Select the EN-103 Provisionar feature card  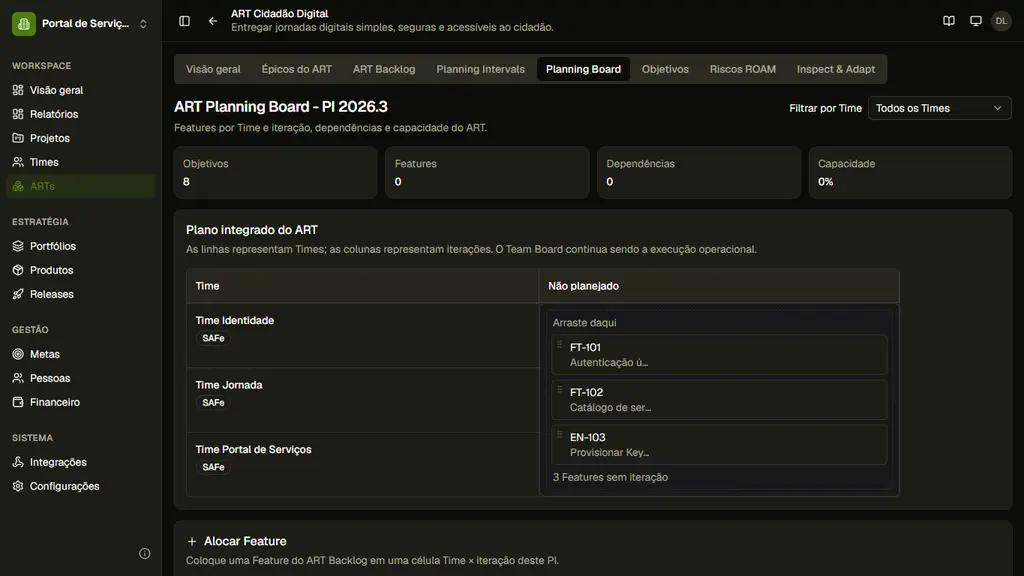pyautogui.click(x=719, y=445)
